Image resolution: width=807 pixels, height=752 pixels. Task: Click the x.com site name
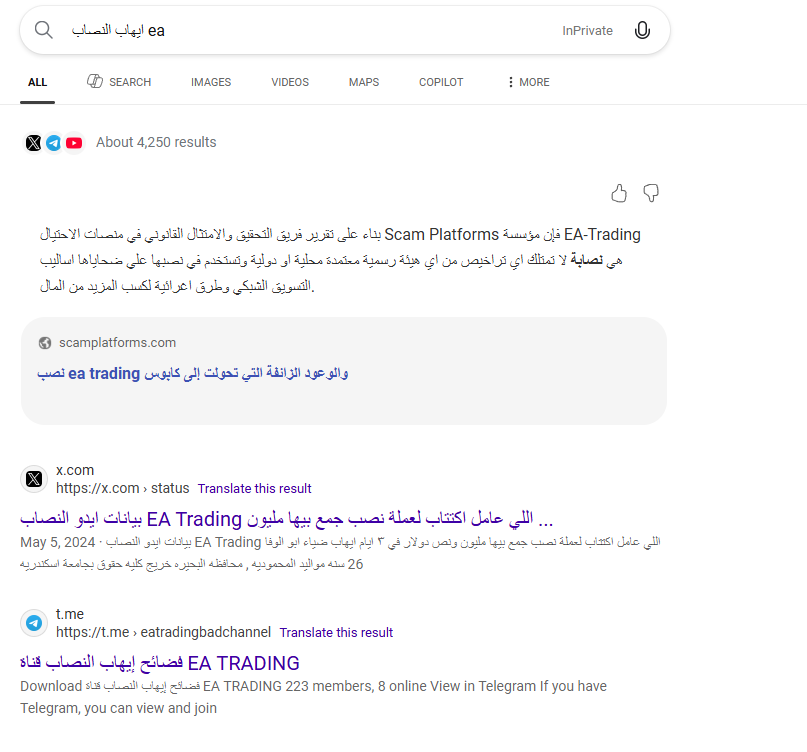tap(75, 470)
